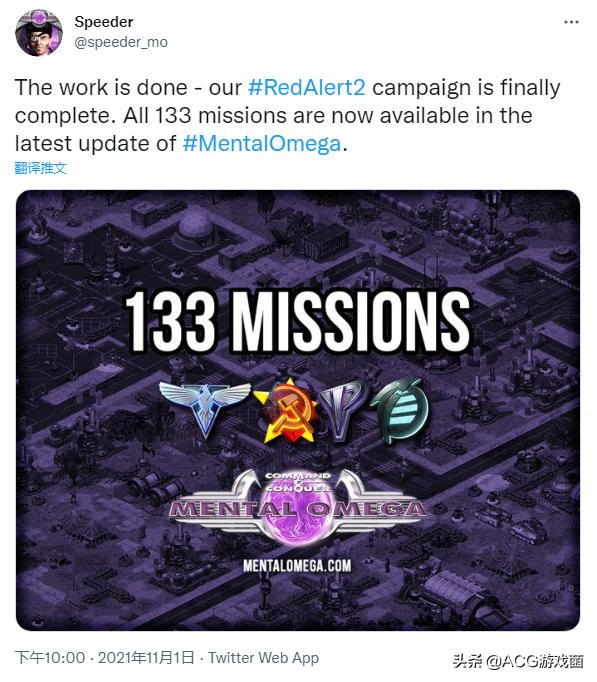Open the tweet timestamp 下午10:00 · 2021年11月1日
This screenshot has width=597, height=682.
[x=104, y=657]
